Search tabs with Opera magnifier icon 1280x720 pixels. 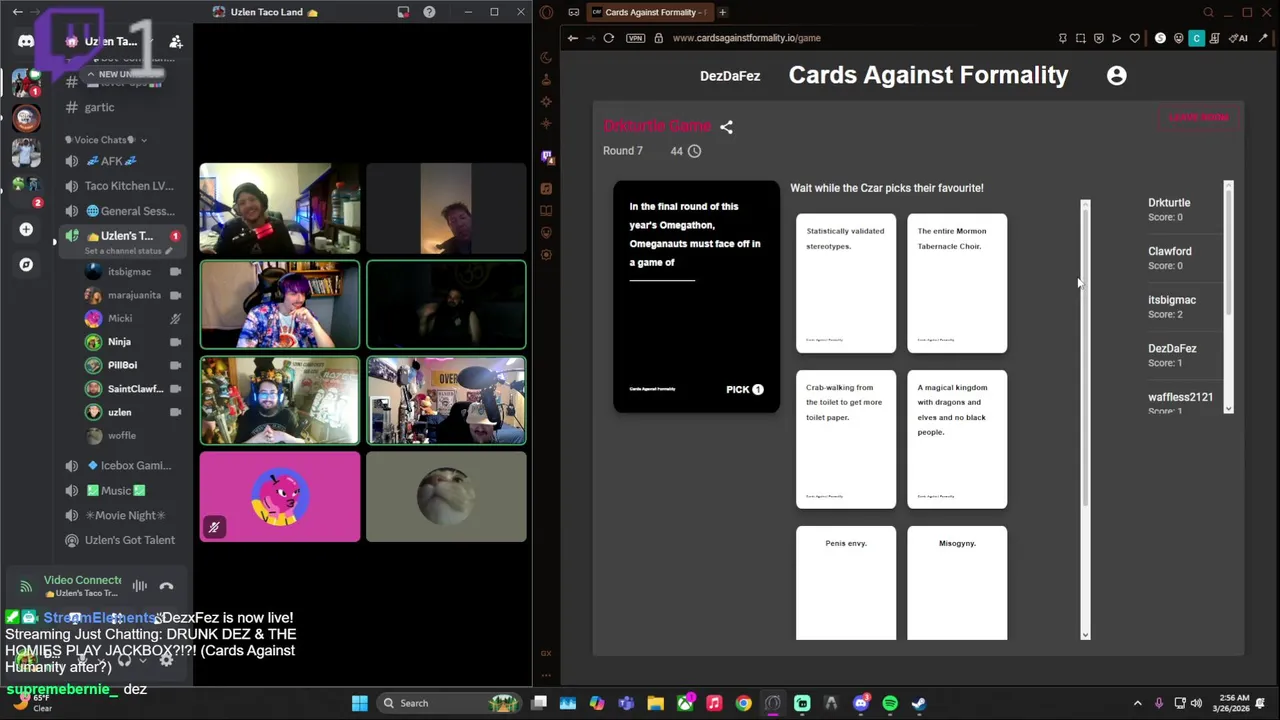(1208, 12)
